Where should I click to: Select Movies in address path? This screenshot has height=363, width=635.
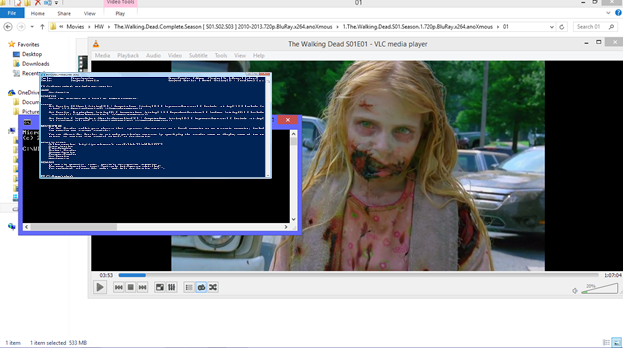coord(75,27)
